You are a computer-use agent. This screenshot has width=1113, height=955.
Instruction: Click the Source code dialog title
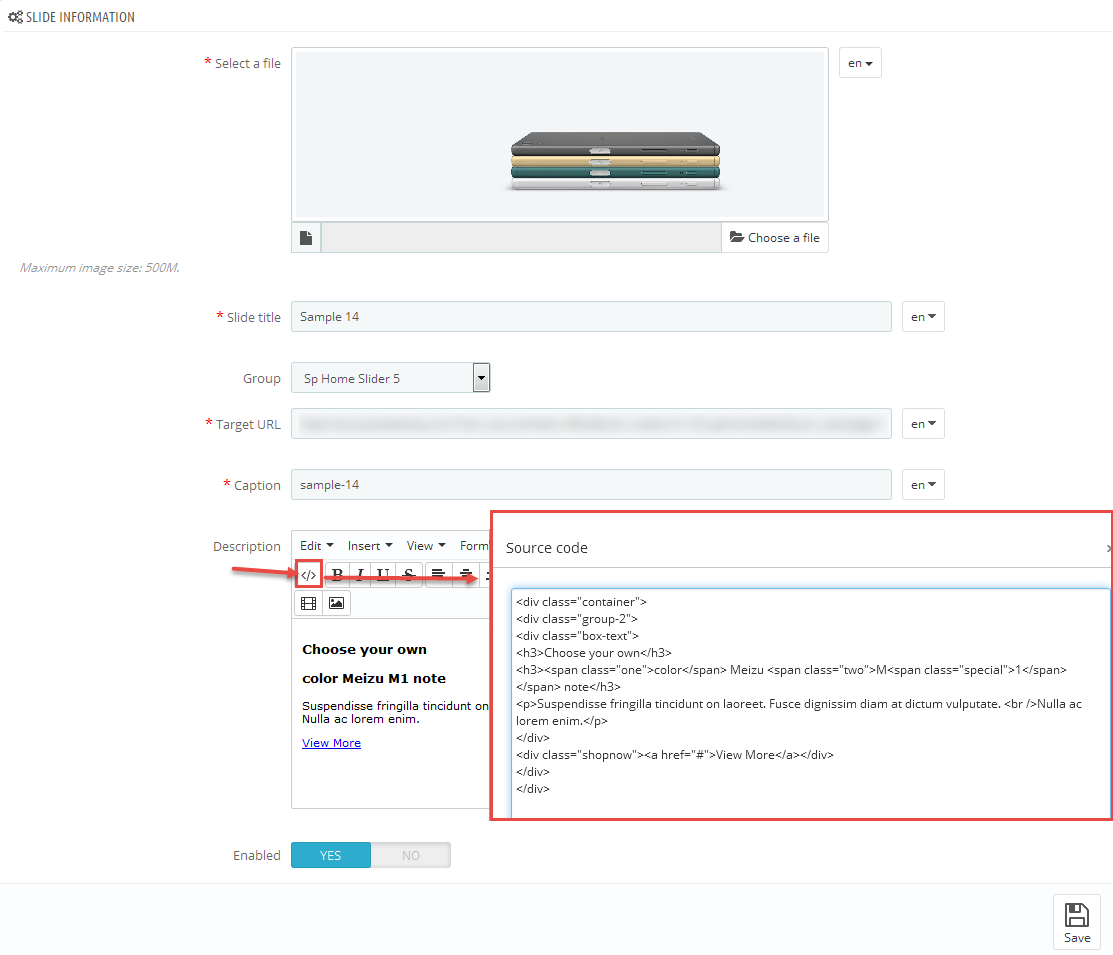(547, 548)
